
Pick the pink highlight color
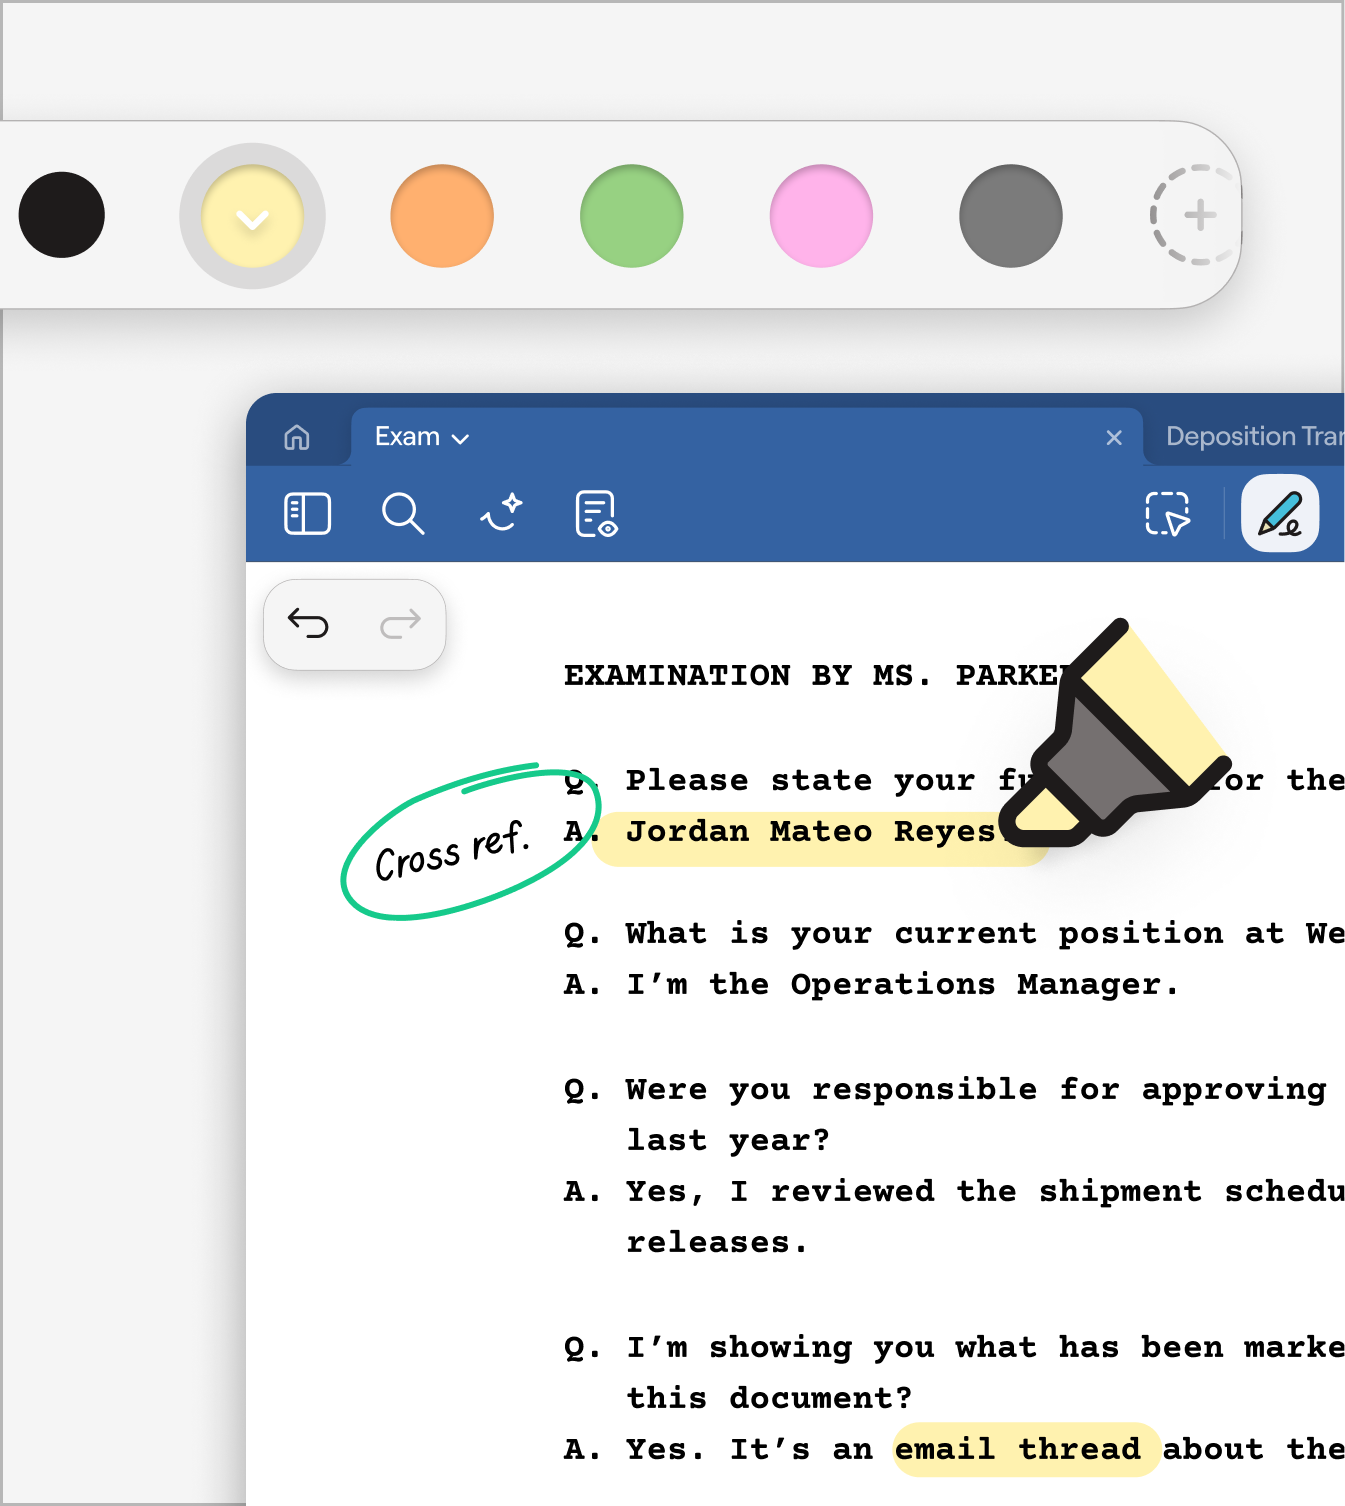821,216
